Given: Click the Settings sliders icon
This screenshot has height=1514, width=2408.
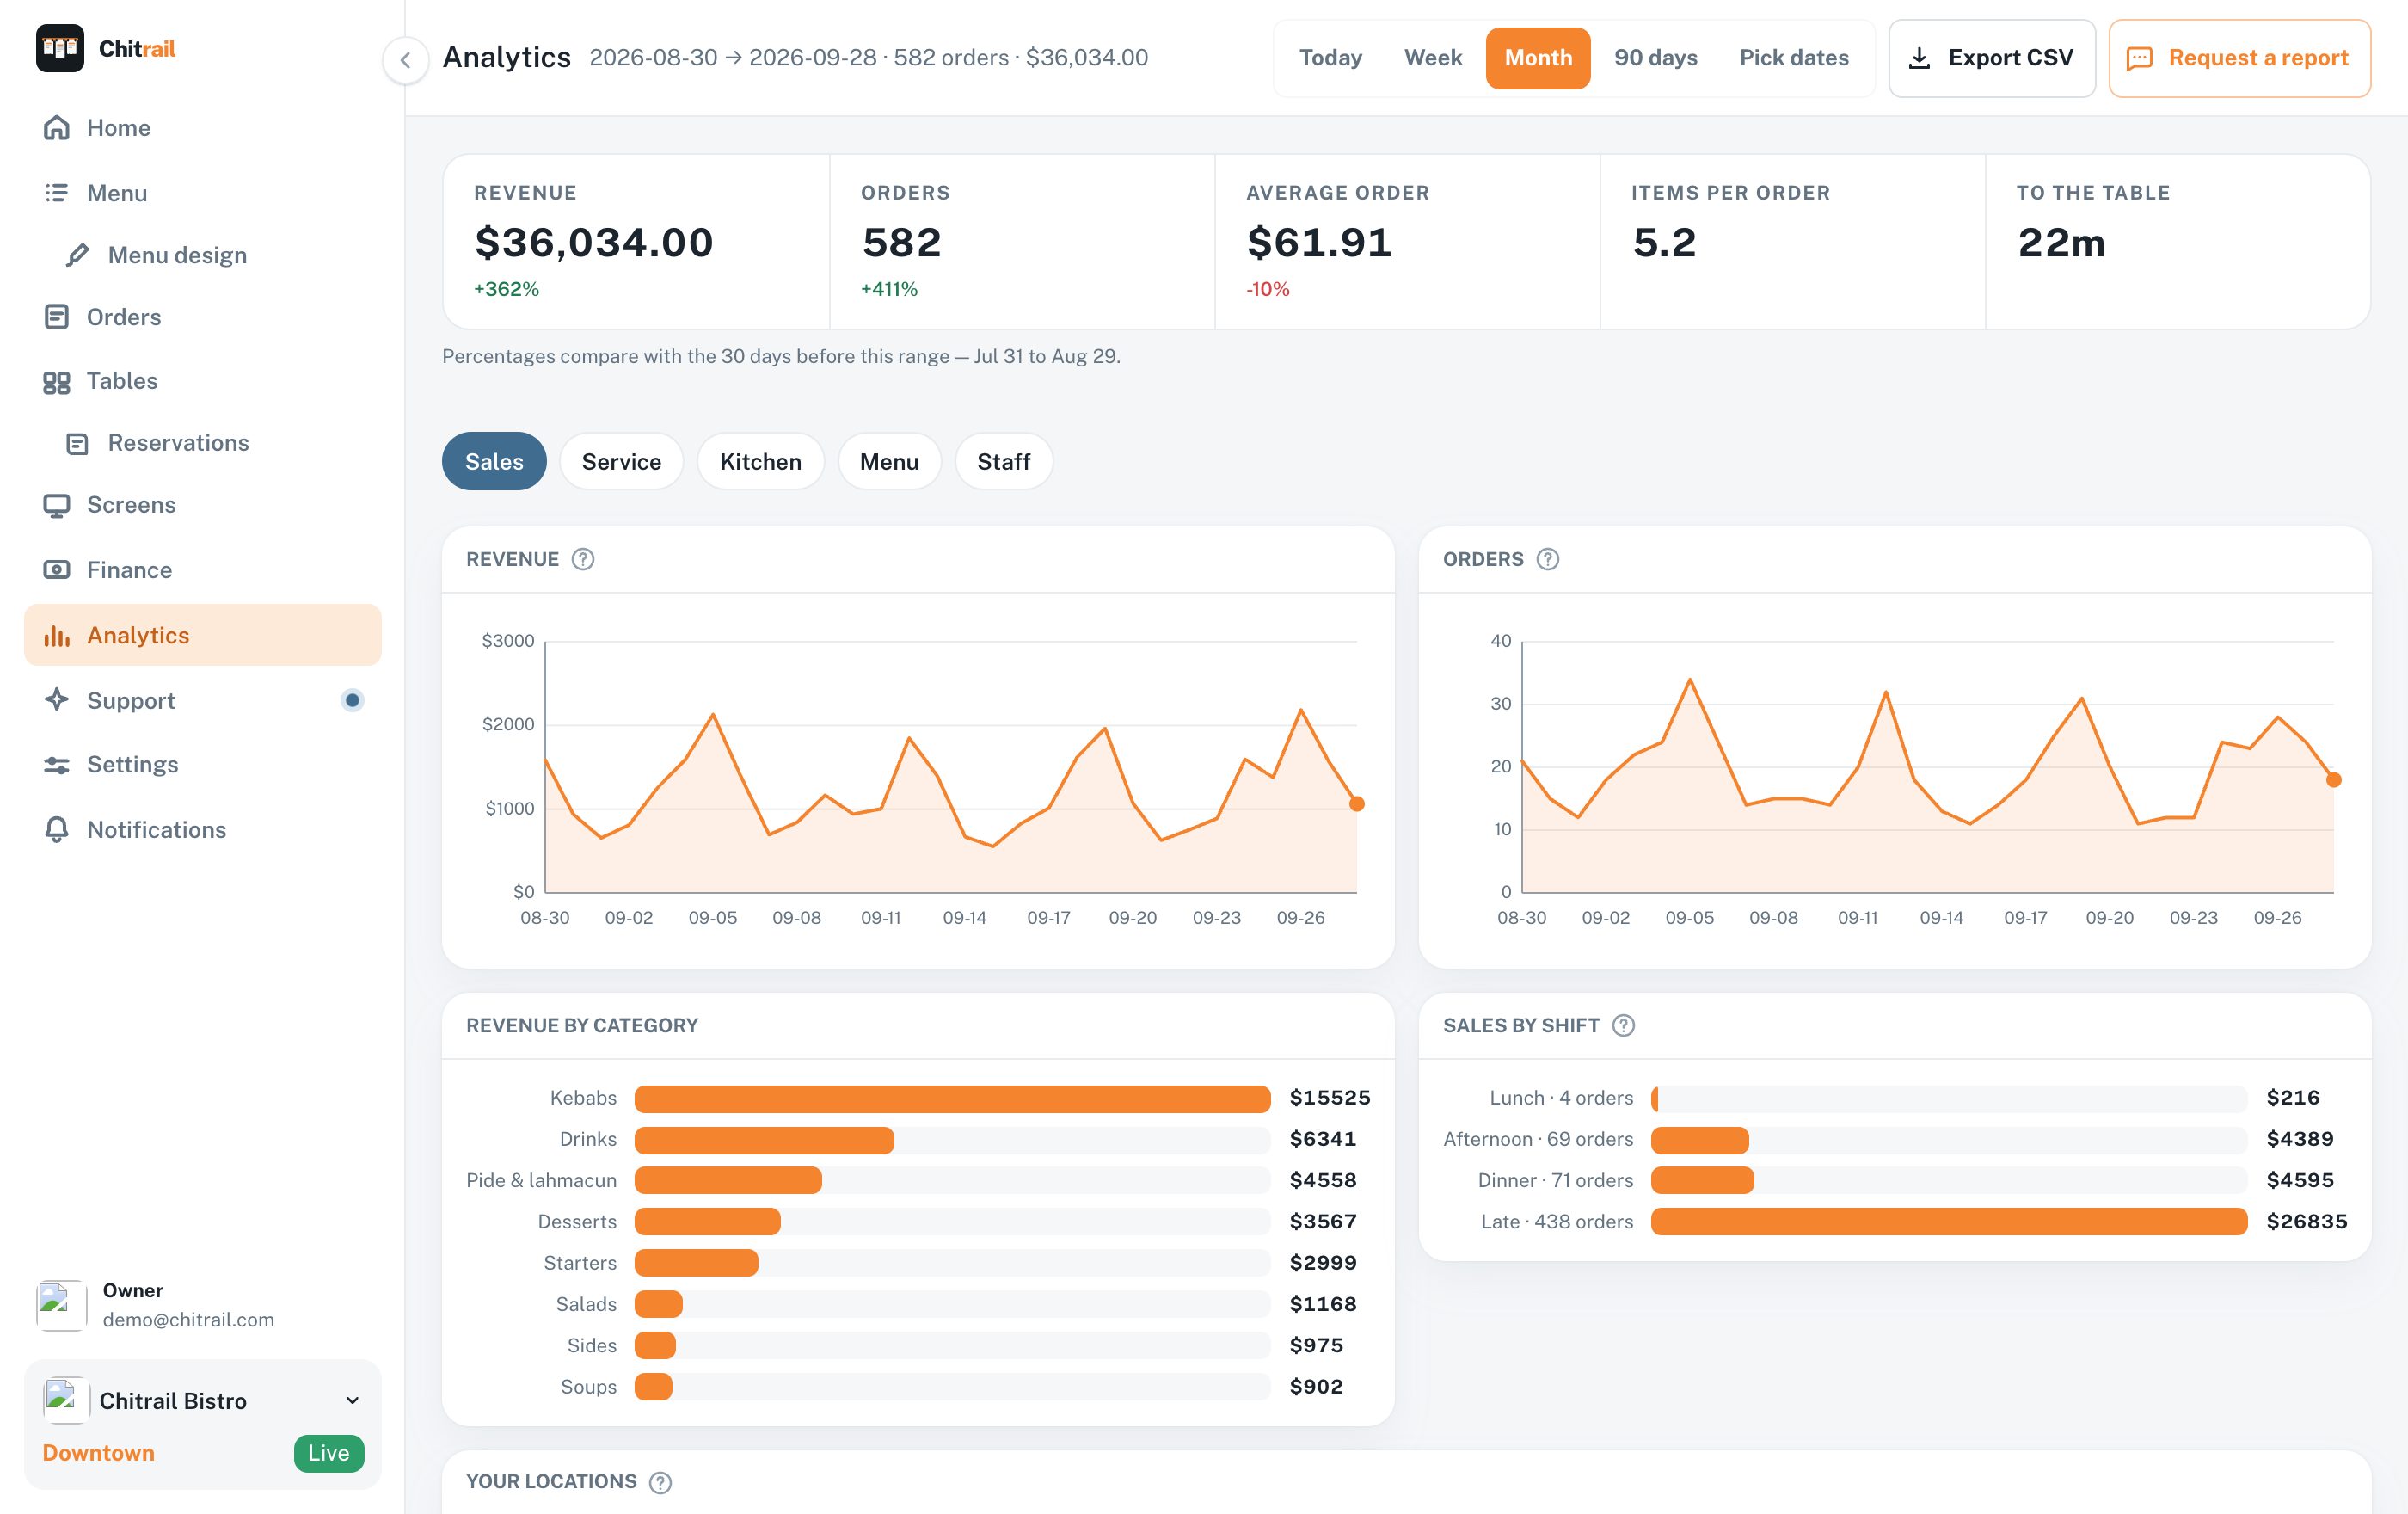Looking at the screenshot, I should (57, 765).
